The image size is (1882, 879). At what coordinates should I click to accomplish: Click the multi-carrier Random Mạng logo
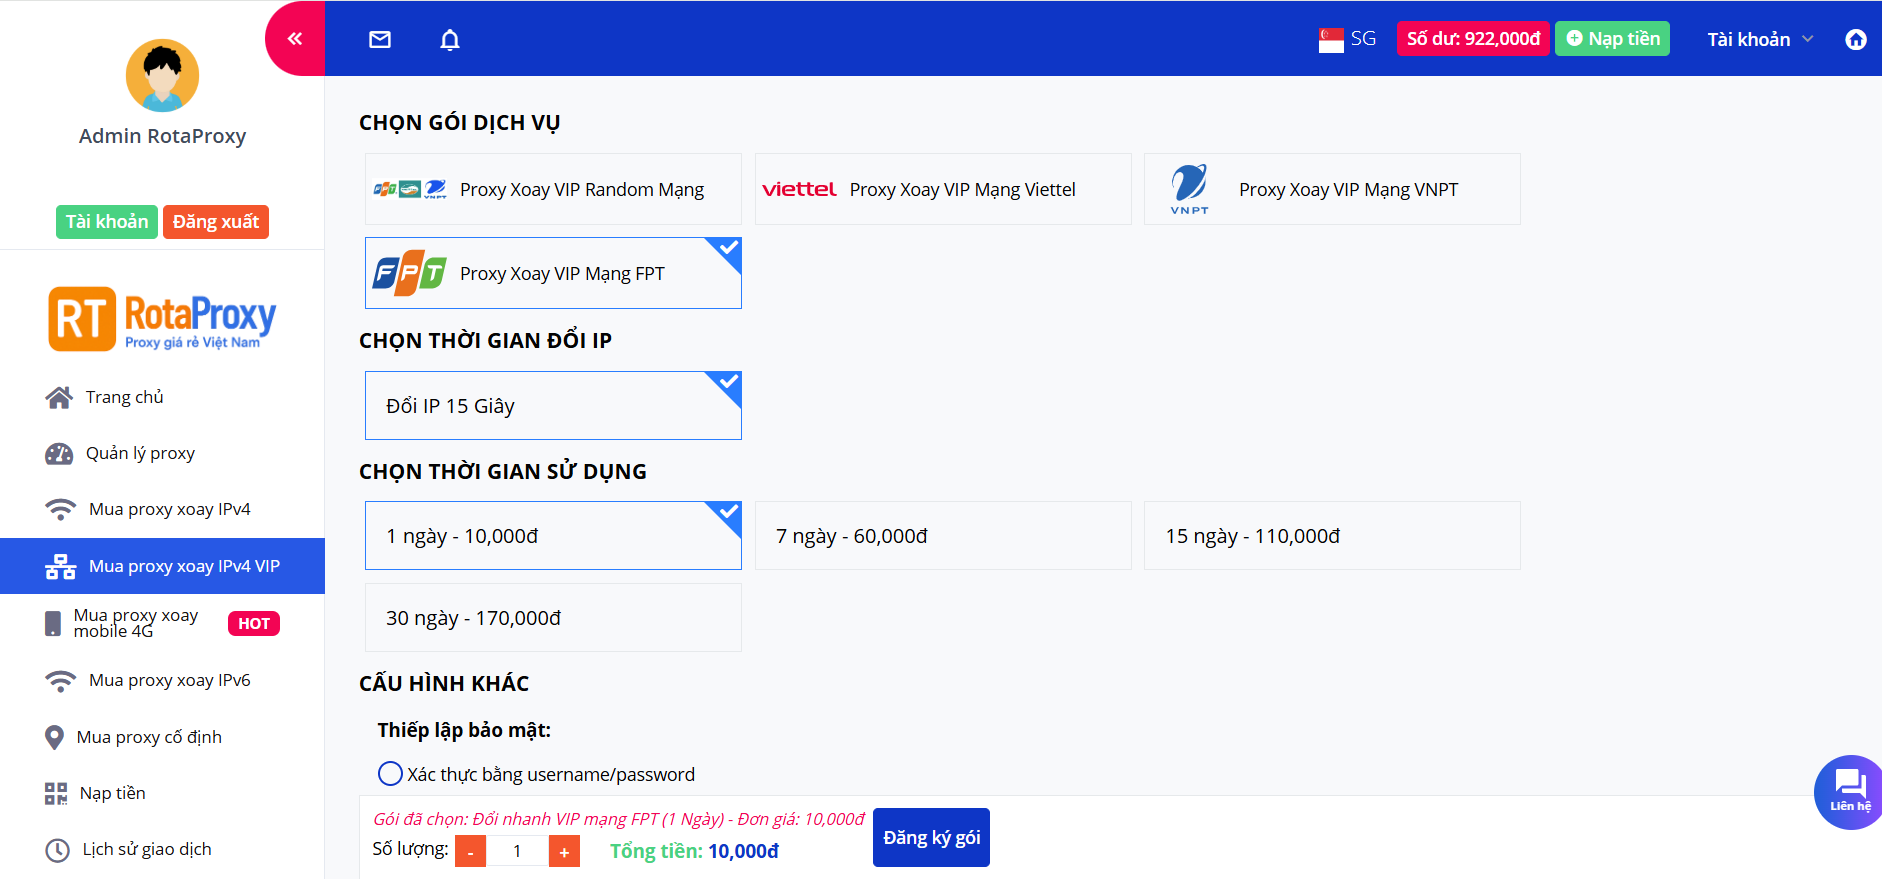(410, 189)
